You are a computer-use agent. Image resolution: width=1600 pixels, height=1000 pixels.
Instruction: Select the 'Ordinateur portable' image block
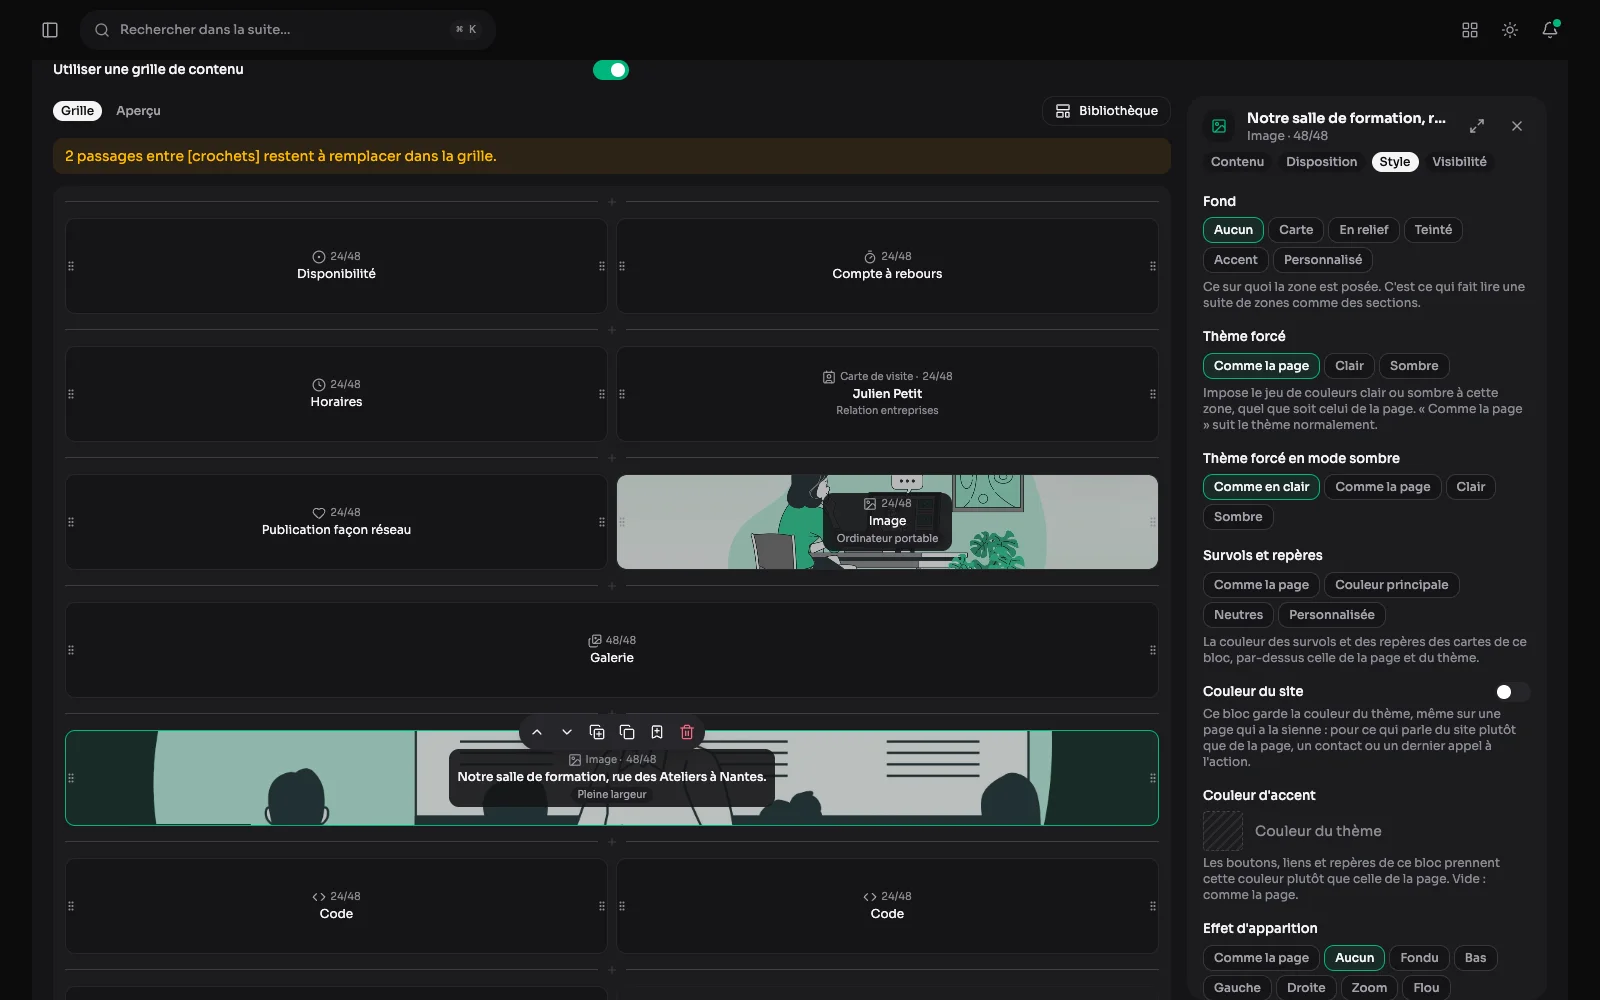point(887,522)
